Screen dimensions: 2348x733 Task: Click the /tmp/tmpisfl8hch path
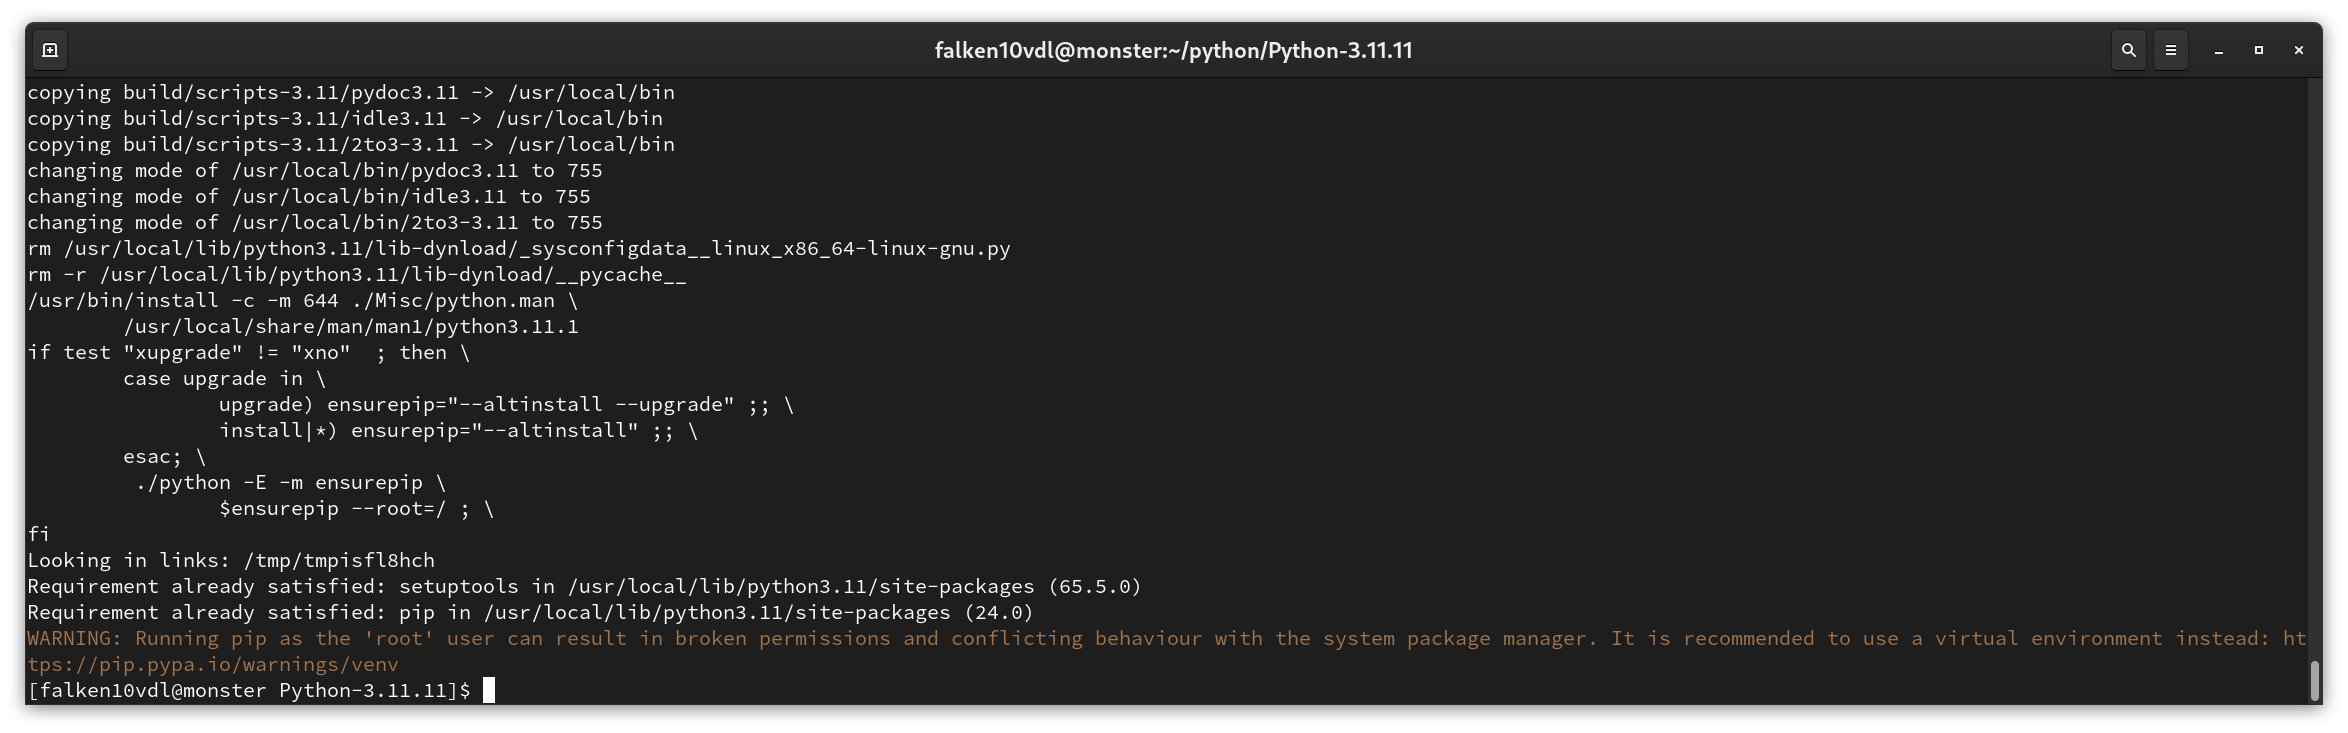339,560
